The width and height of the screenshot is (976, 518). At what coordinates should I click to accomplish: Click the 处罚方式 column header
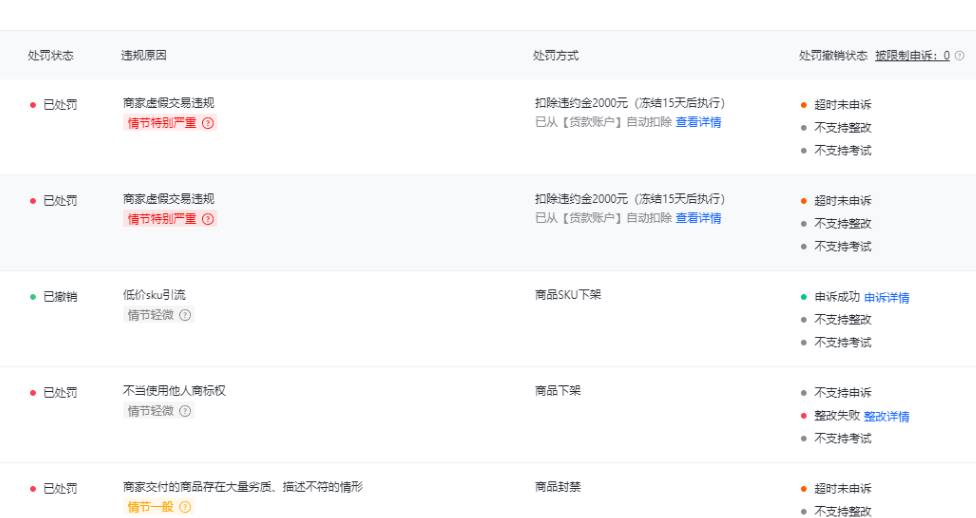tap(556, 56)
